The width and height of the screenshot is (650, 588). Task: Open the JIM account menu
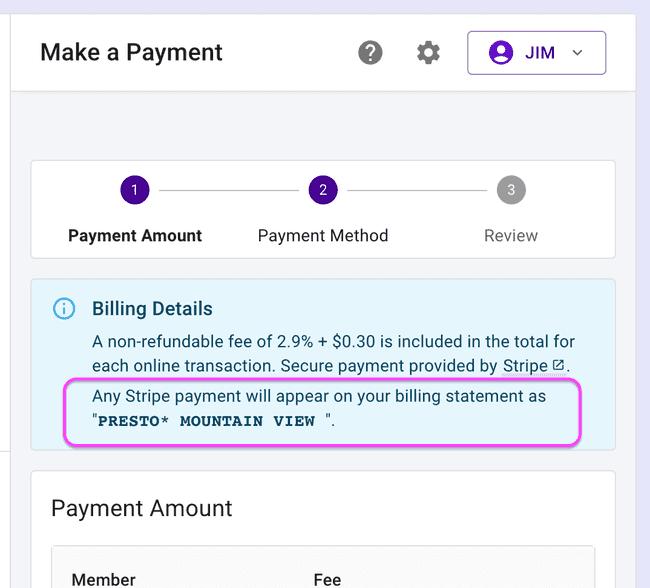(x=536, y=53)
